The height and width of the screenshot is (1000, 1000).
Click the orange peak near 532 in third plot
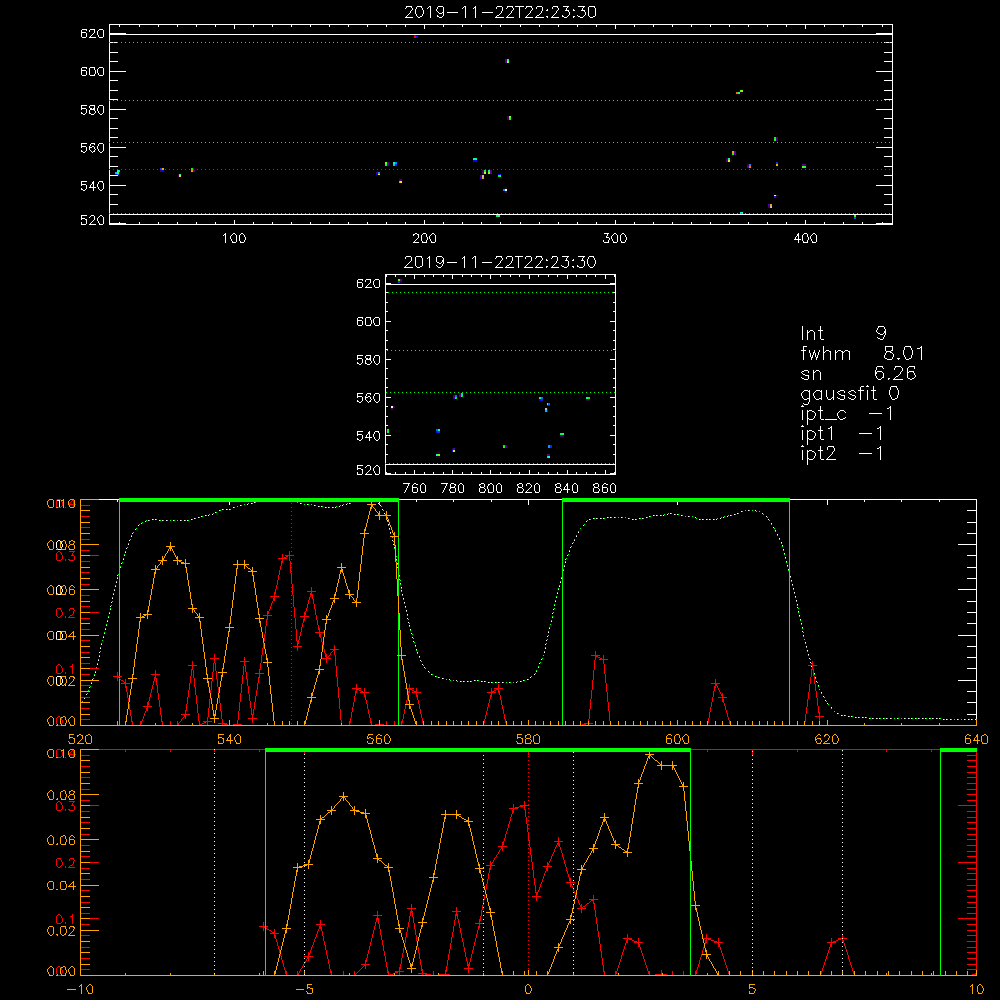tap(170, 547)
